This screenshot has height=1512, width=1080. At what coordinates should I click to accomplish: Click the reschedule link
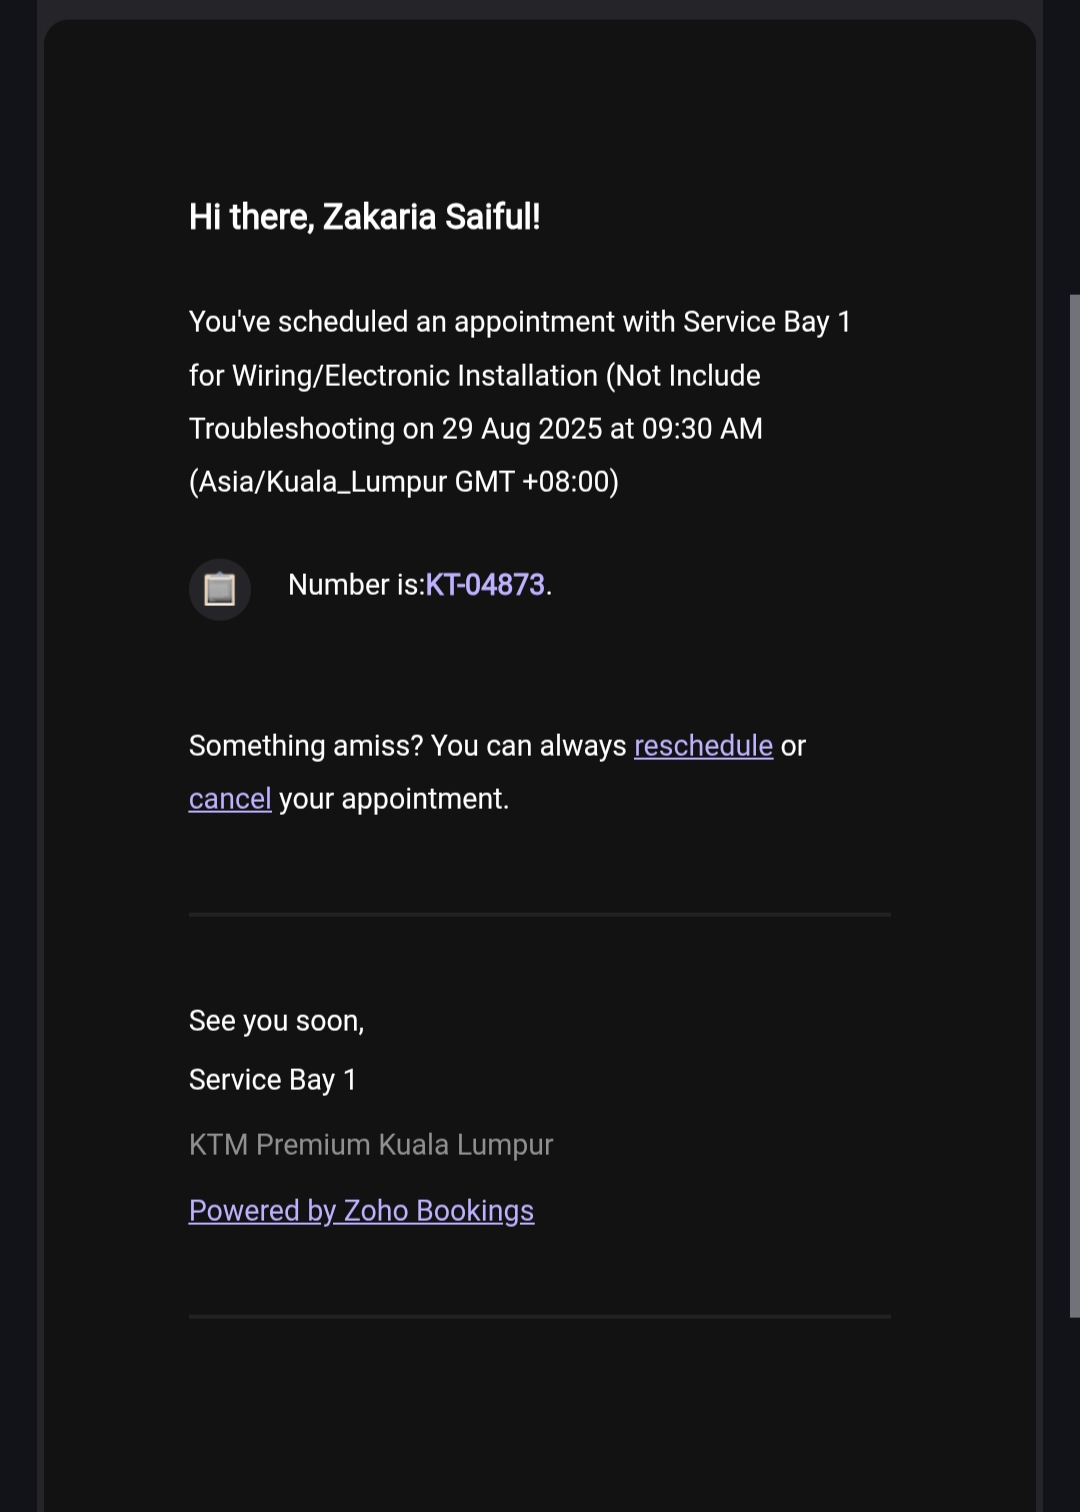tap(703, 746)
